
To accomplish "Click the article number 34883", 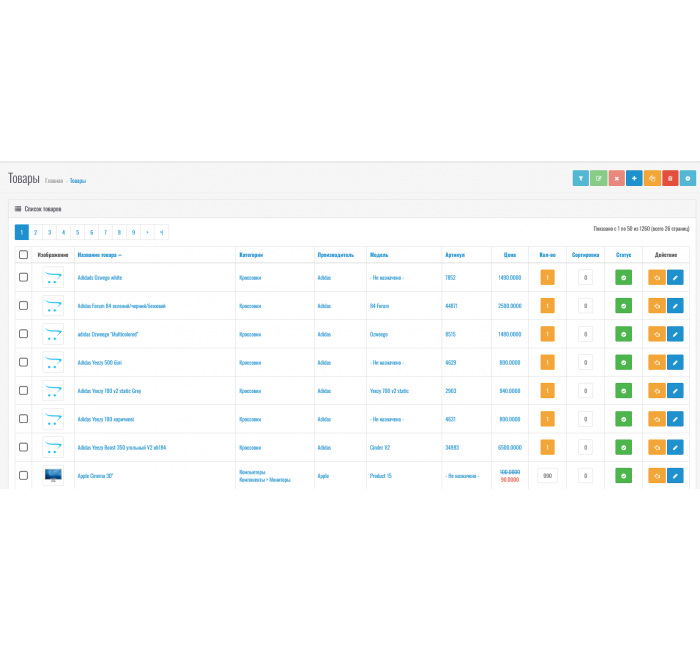I will point(452,447).
